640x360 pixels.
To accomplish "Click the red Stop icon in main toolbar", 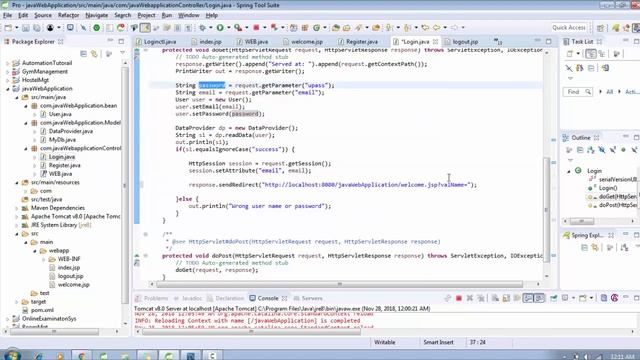I will 256,28.
